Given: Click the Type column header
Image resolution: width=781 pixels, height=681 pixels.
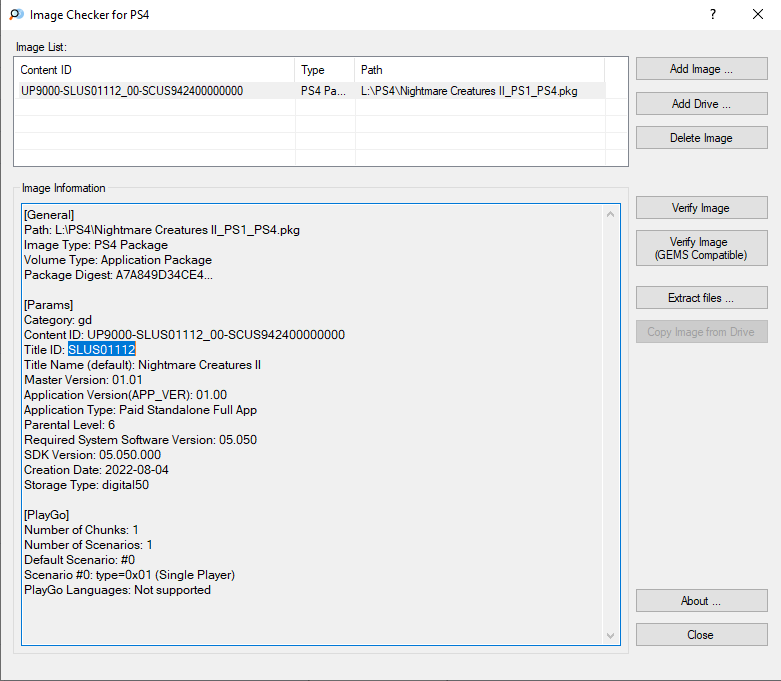Looking at the screenshot, I should coord(325,70).
